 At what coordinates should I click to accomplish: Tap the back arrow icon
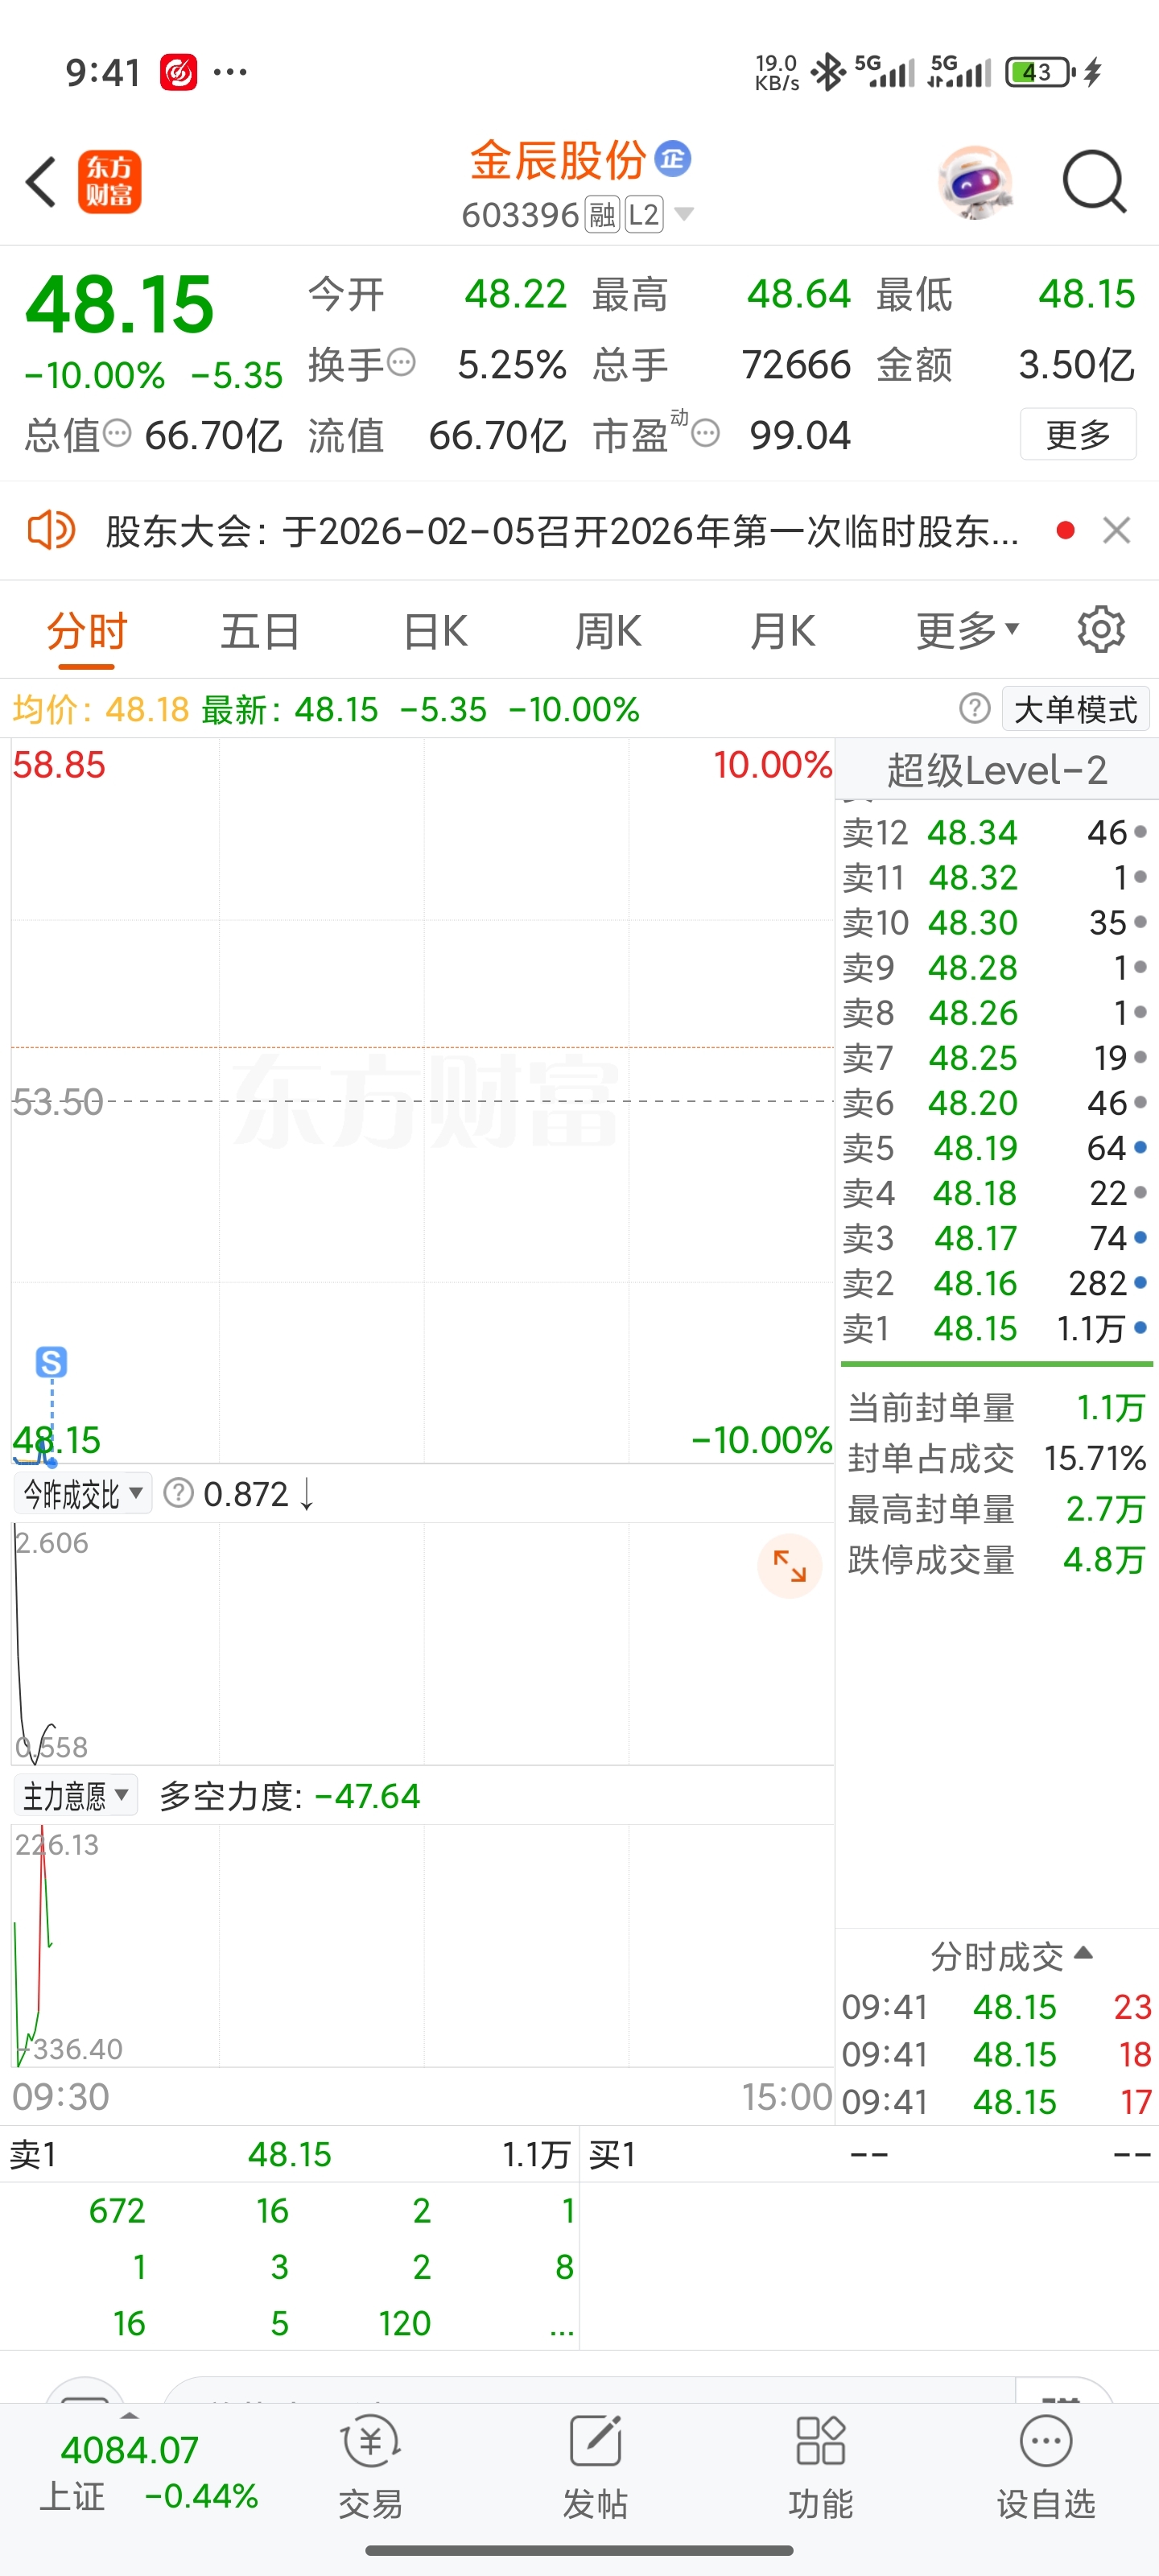click(41, 182)
